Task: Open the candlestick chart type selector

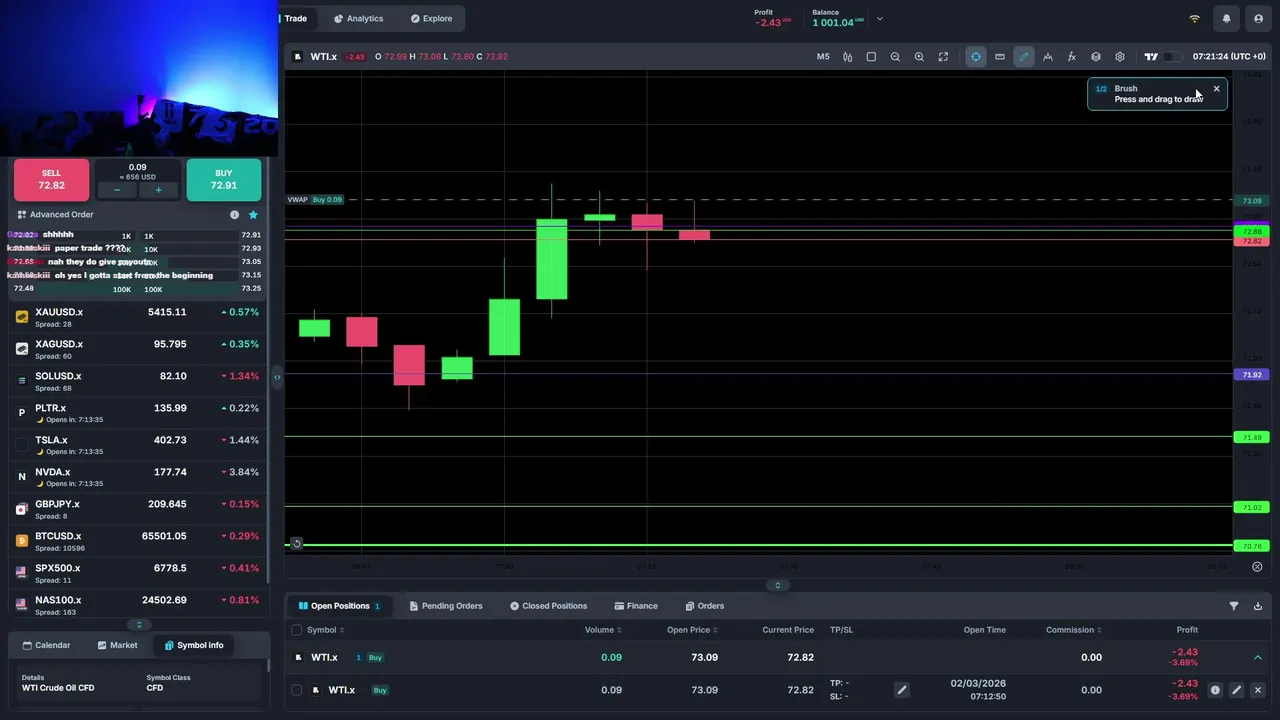Action: click(x=847, y=57)
